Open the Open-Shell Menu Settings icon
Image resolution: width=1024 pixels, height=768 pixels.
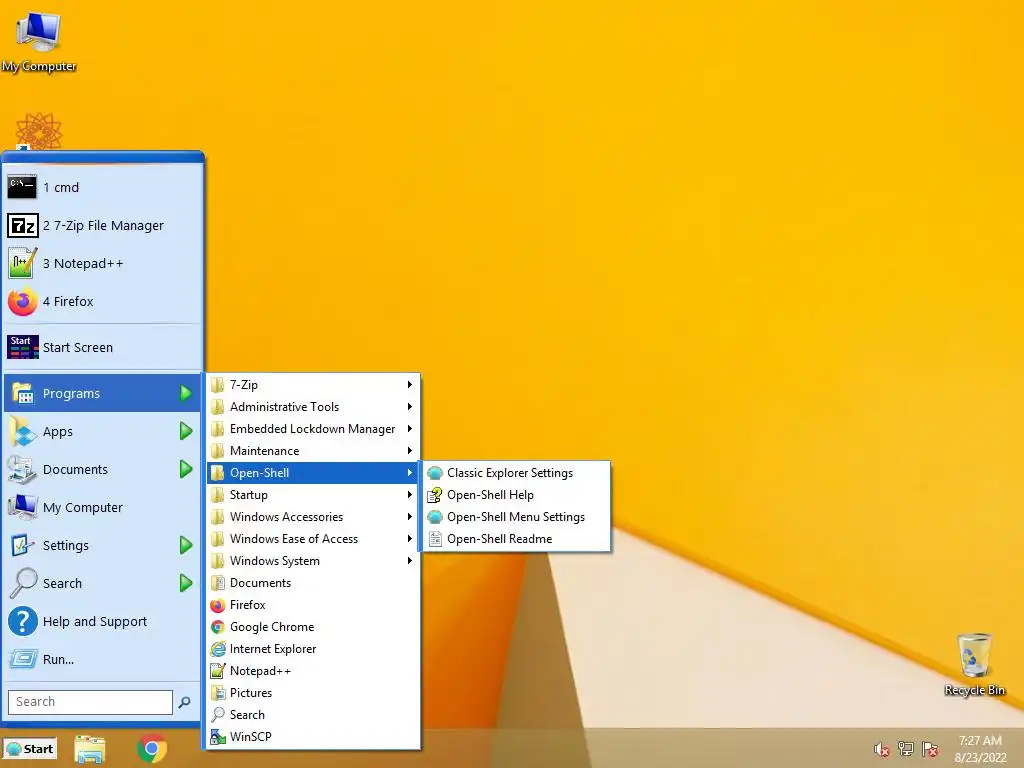tap(435, 517)
